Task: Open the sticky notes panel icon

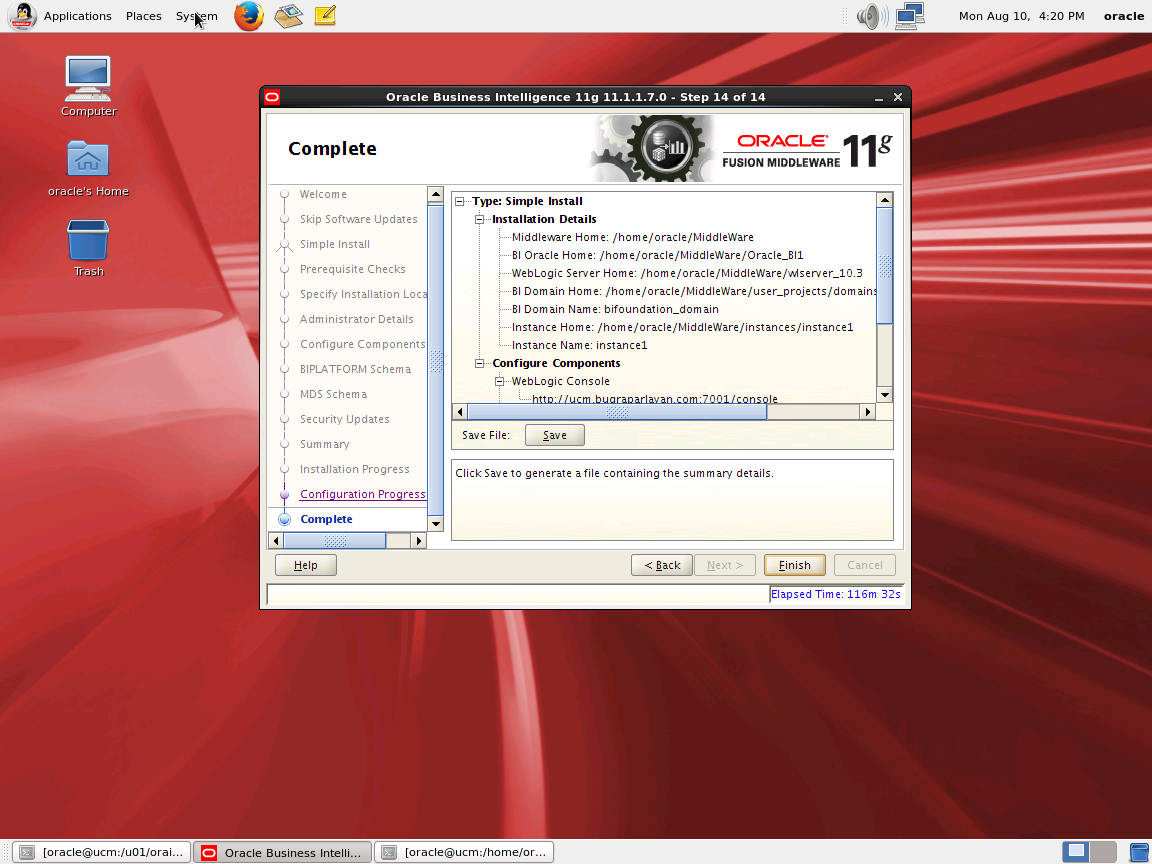Action: (325, 15)
